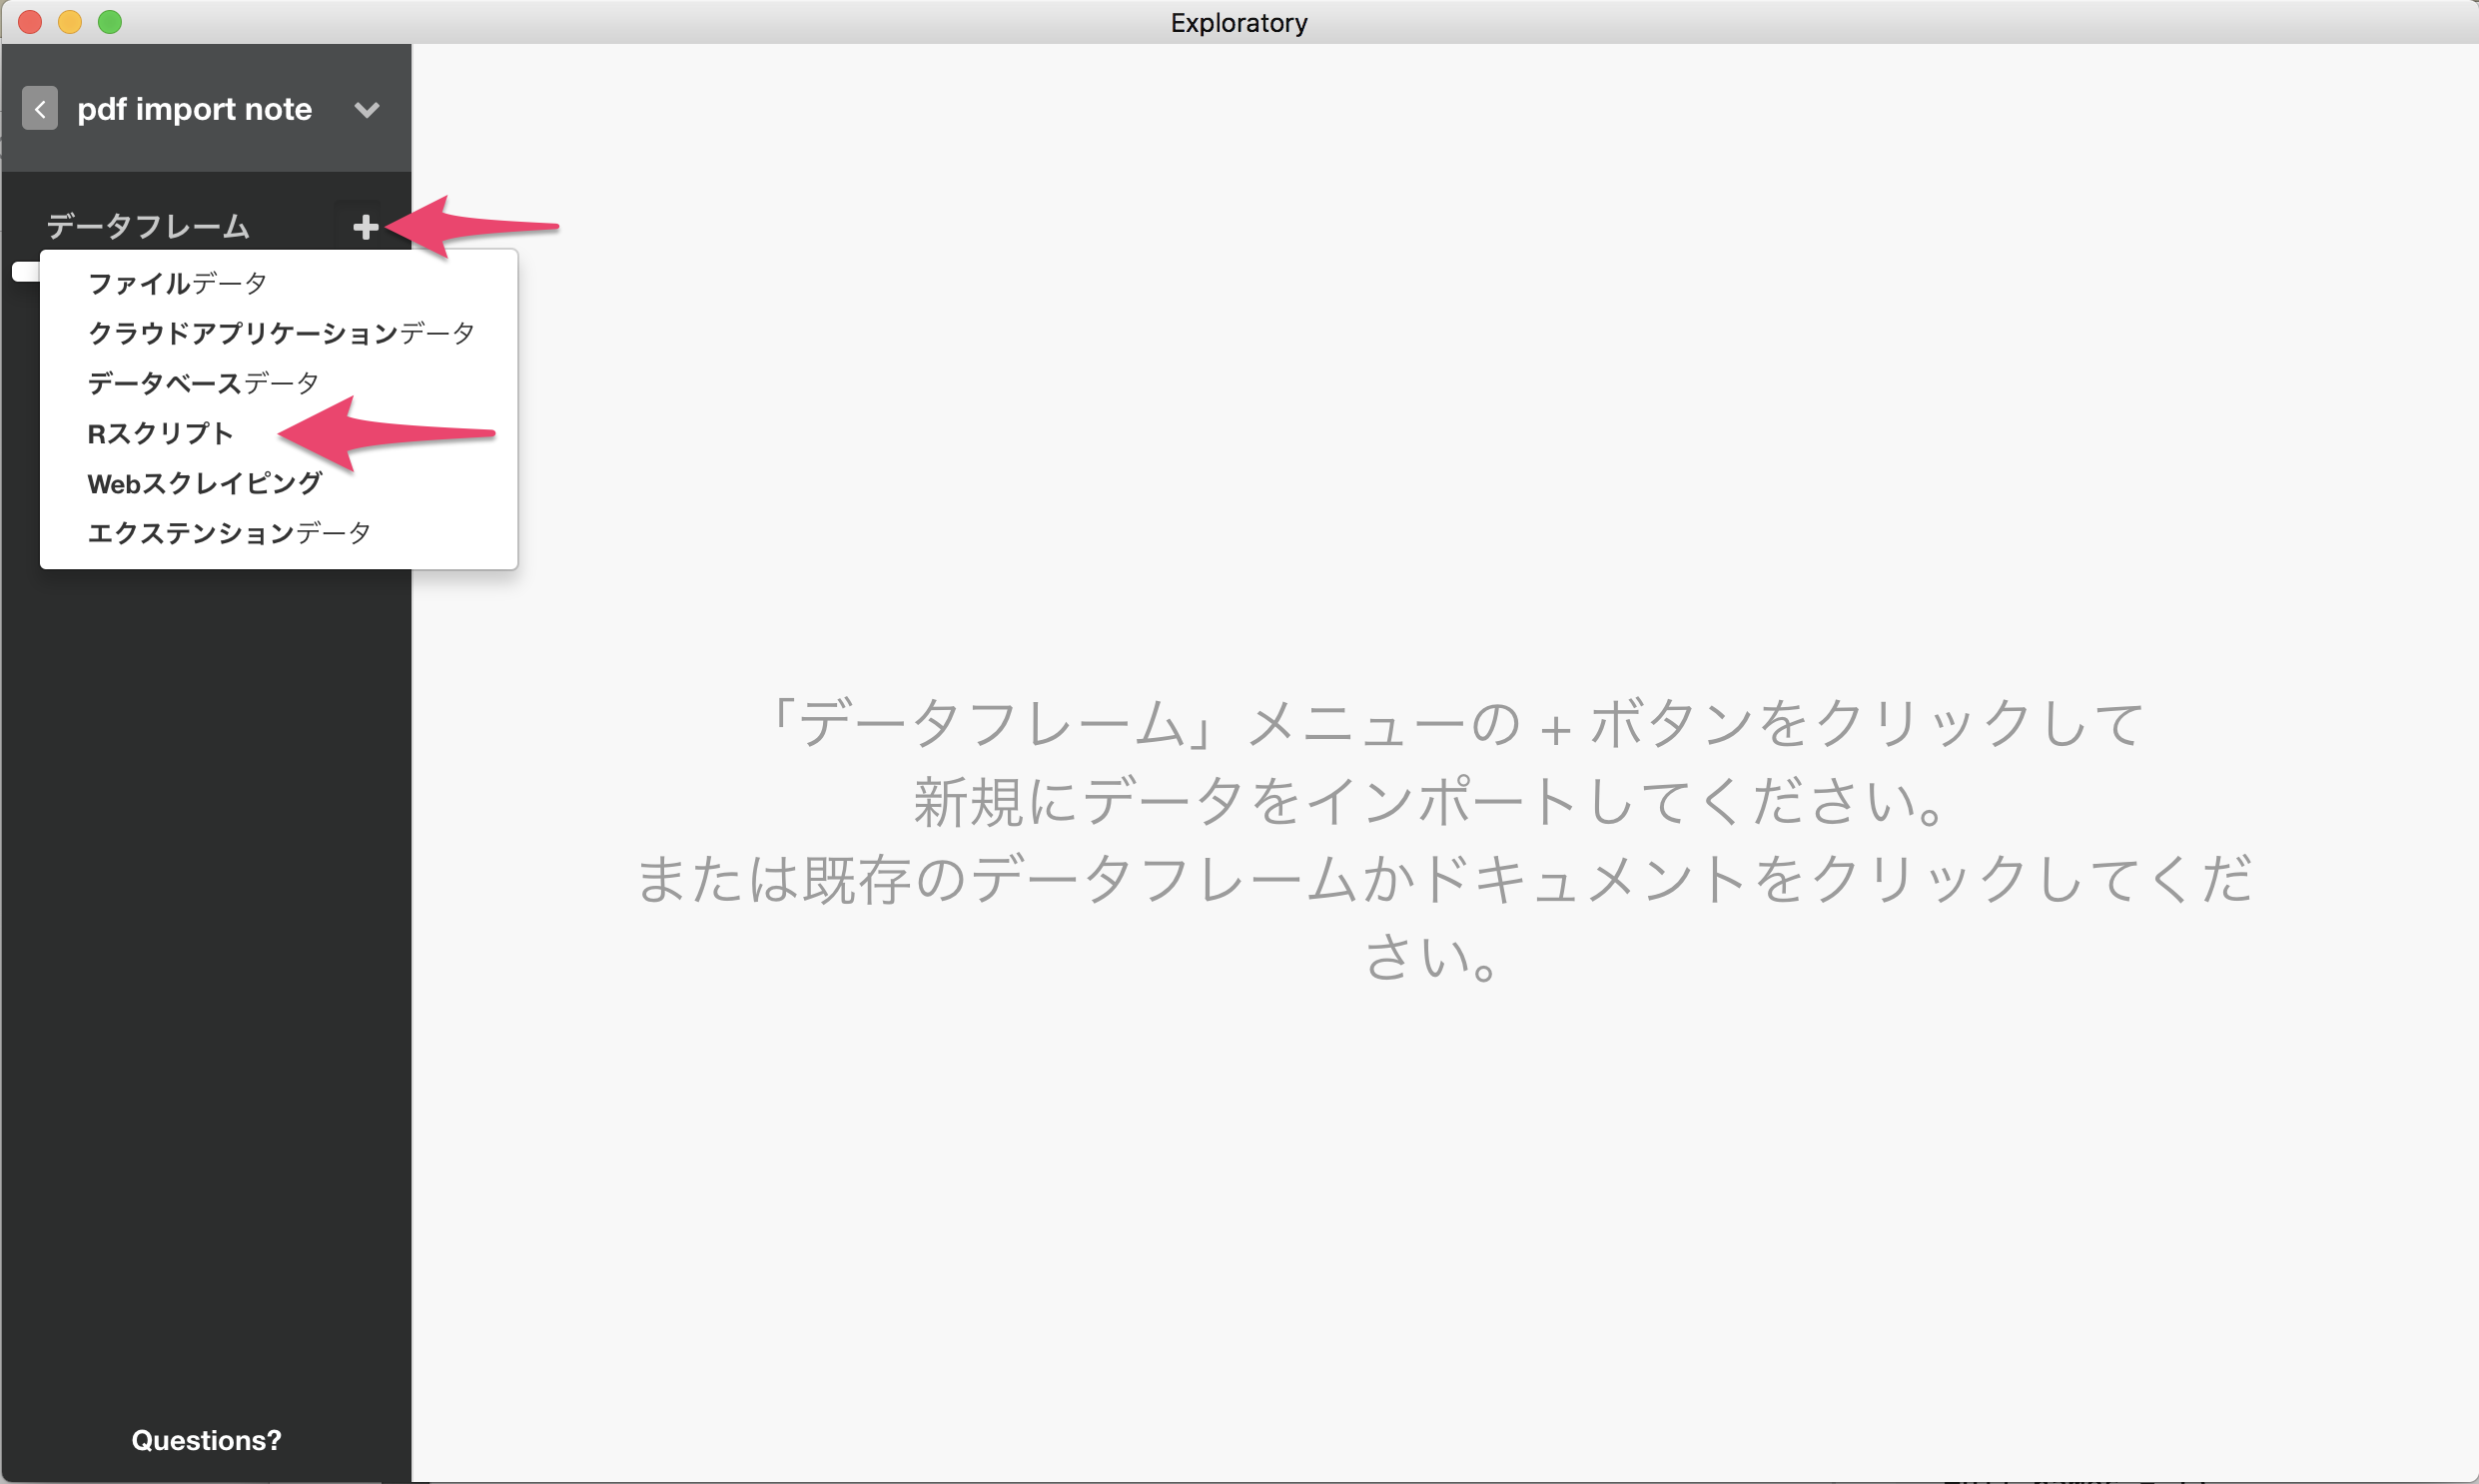Click the back arrow beside pdf import note

tap(40, 108)
